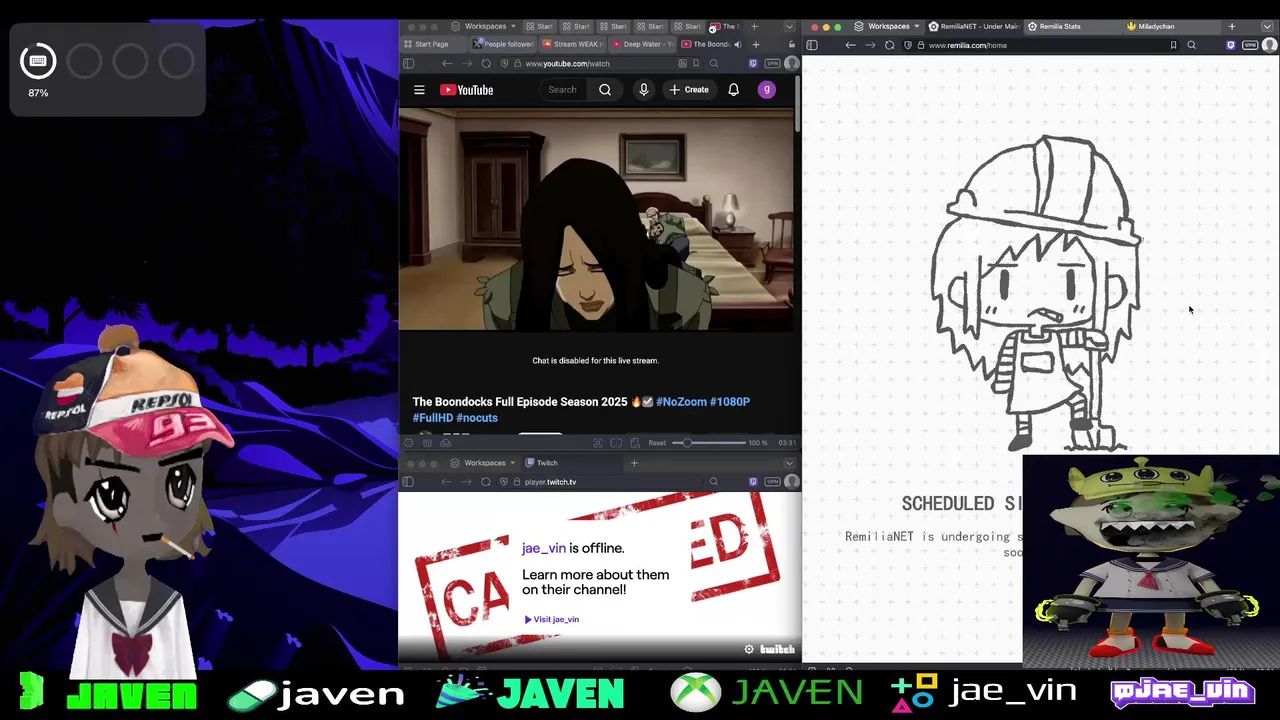This screenshot has width=1280, height=720.
Task: Expand the tab list chevron in the Twitch window
Action: pos(789,463)
